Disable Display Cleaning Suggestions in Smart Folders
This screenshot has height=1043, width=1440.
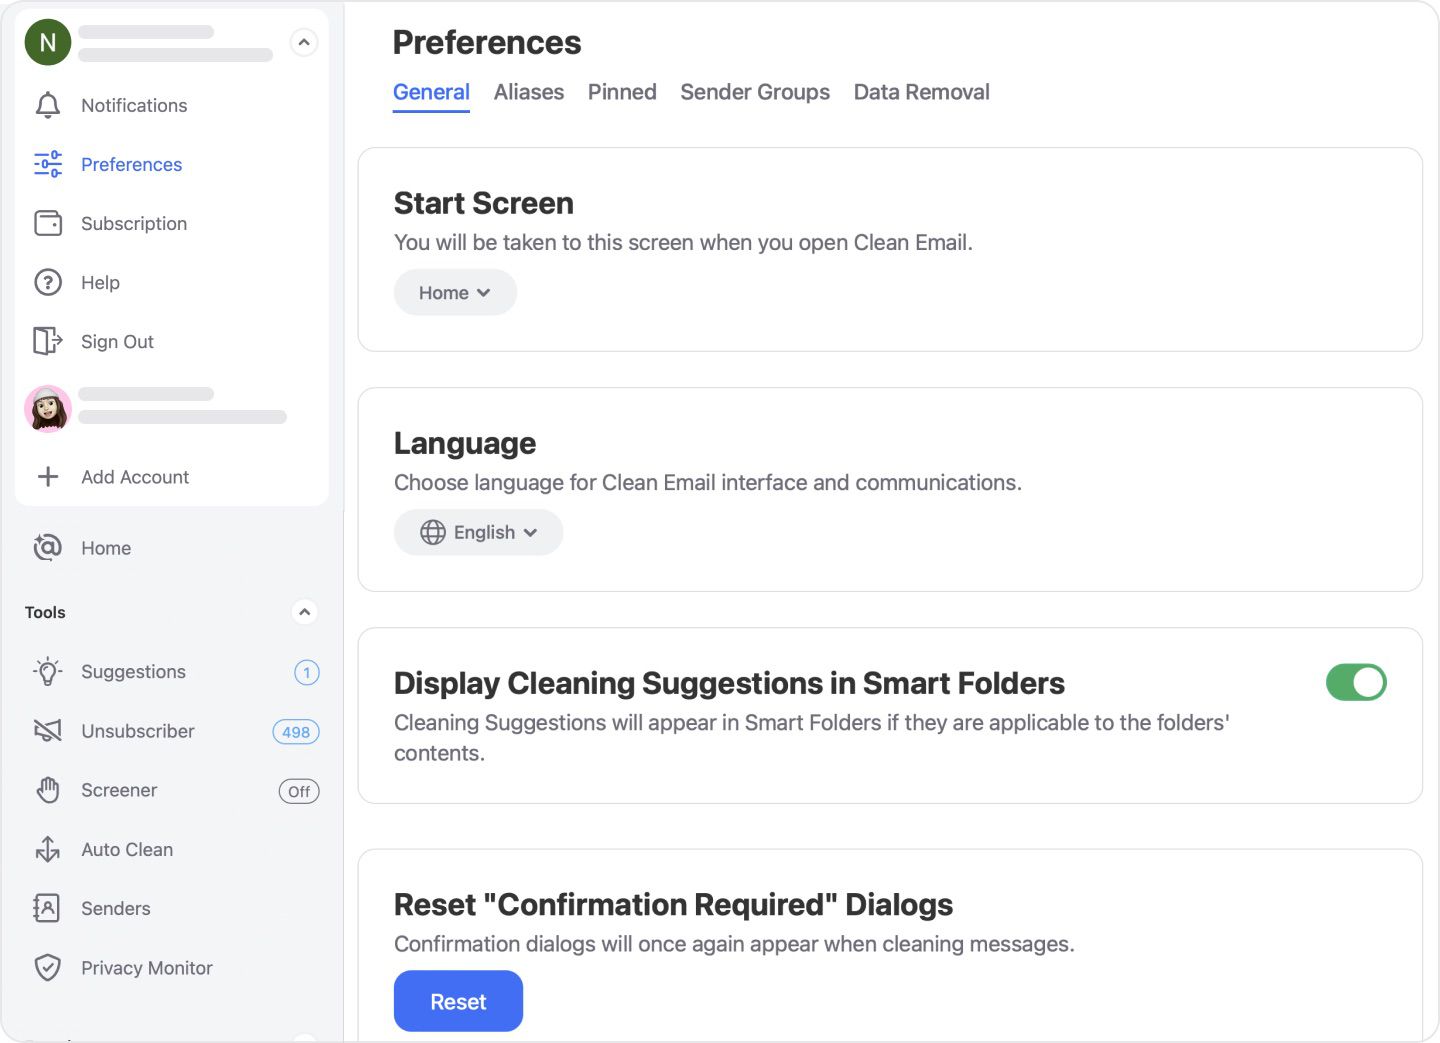[1356, 682]
